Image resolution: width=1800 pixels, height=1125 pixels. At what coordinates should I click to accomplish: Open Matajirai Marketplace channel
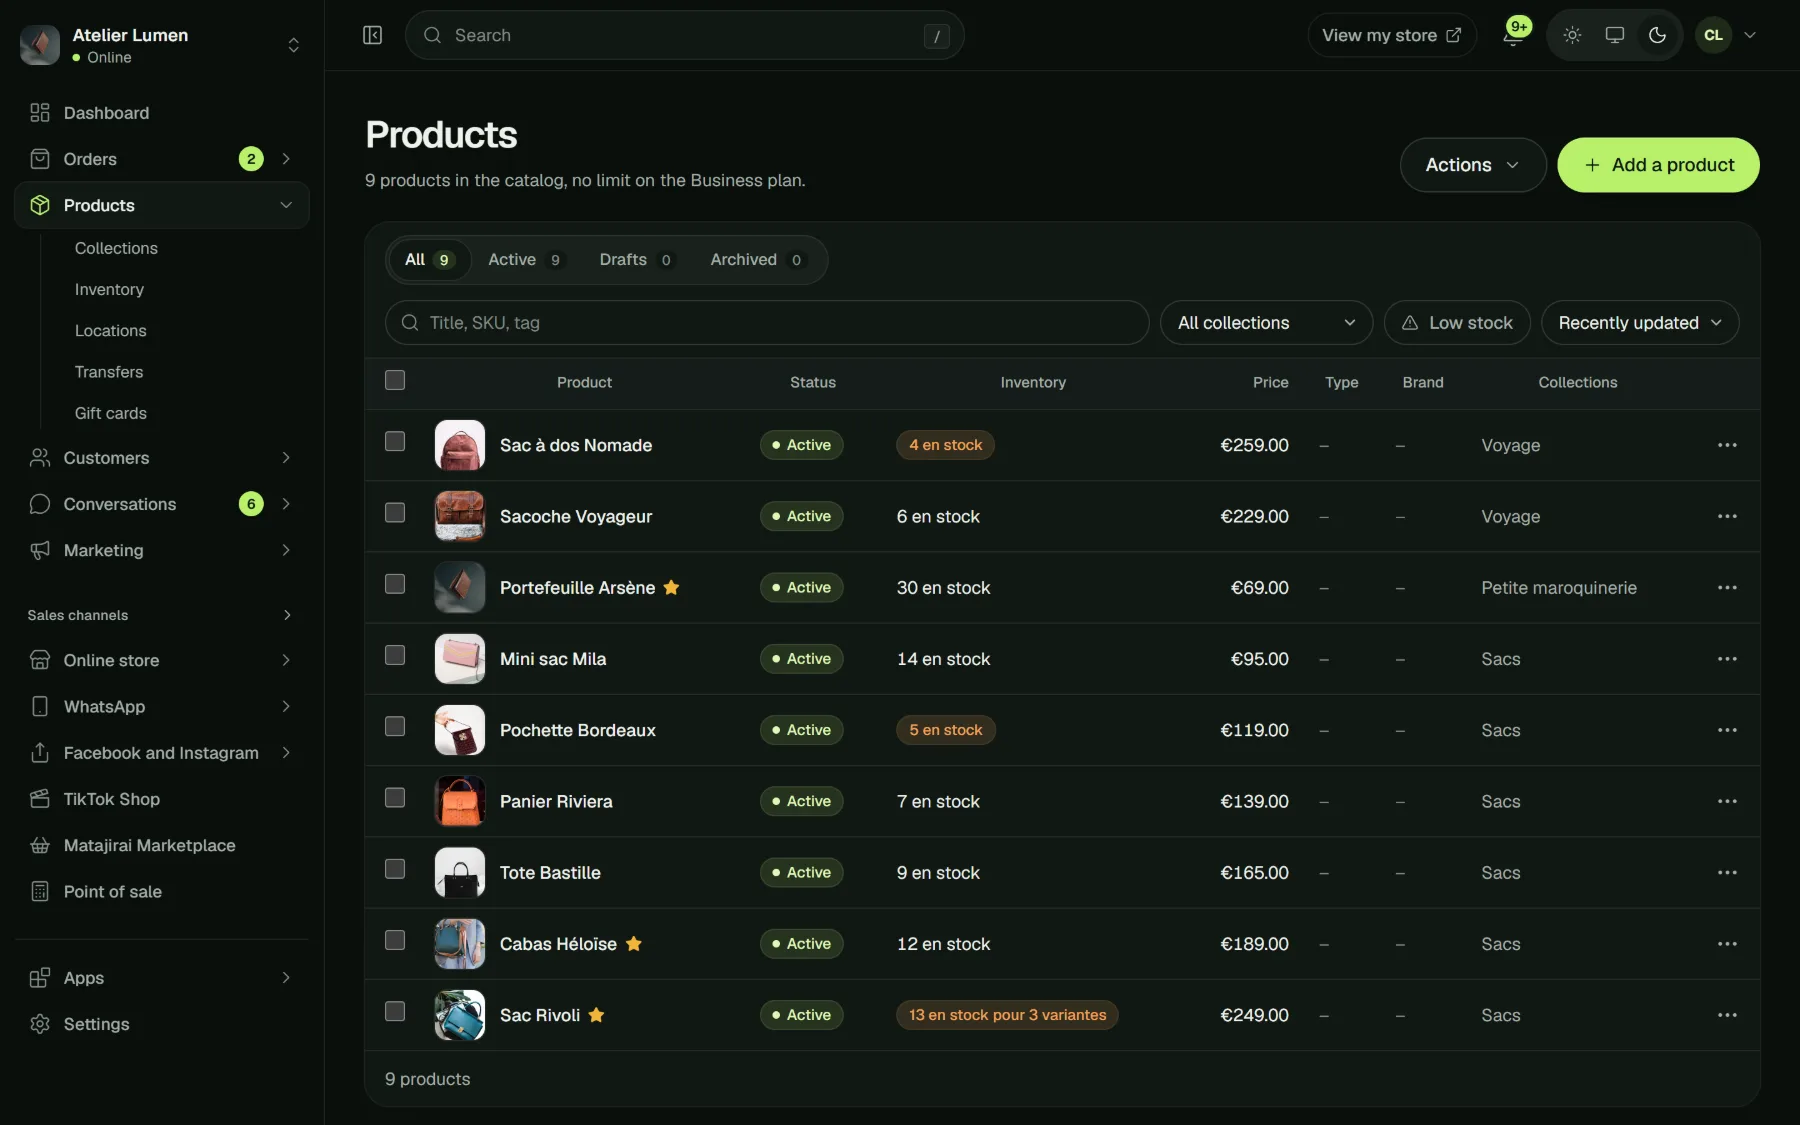pyautogui.click(x=162, y=845)
